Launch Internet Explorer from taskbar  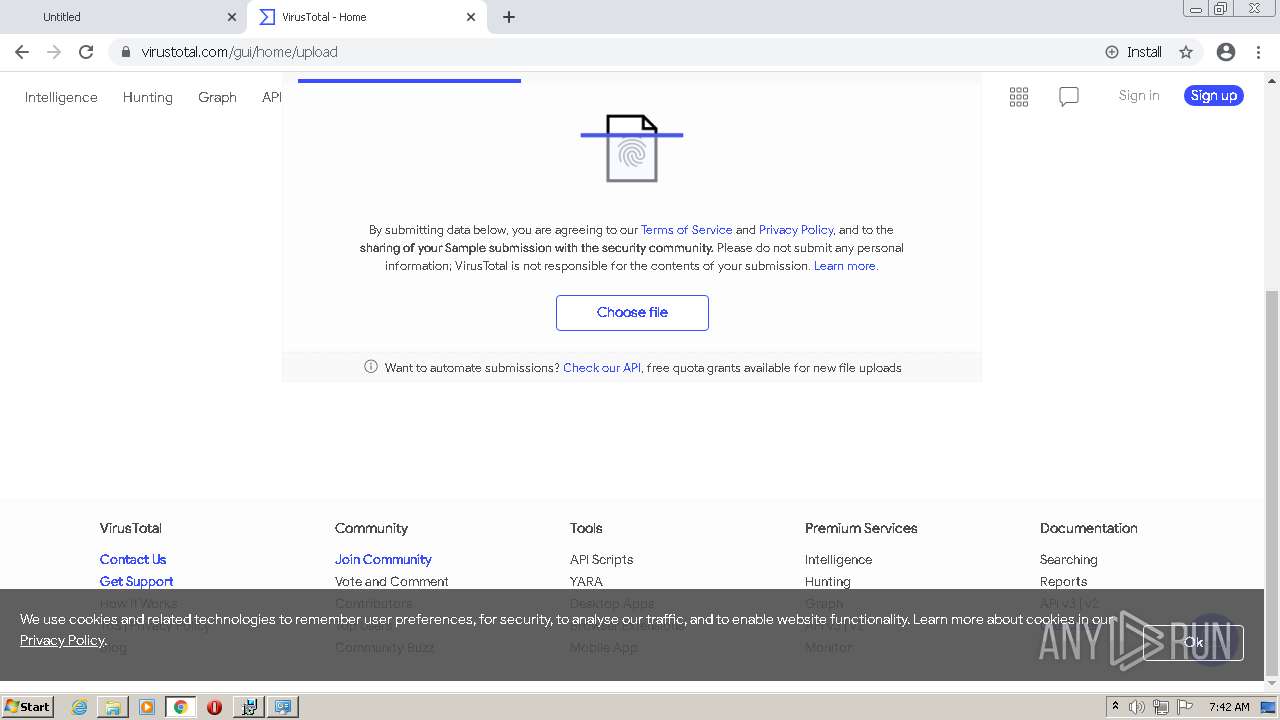click(79, 707)
